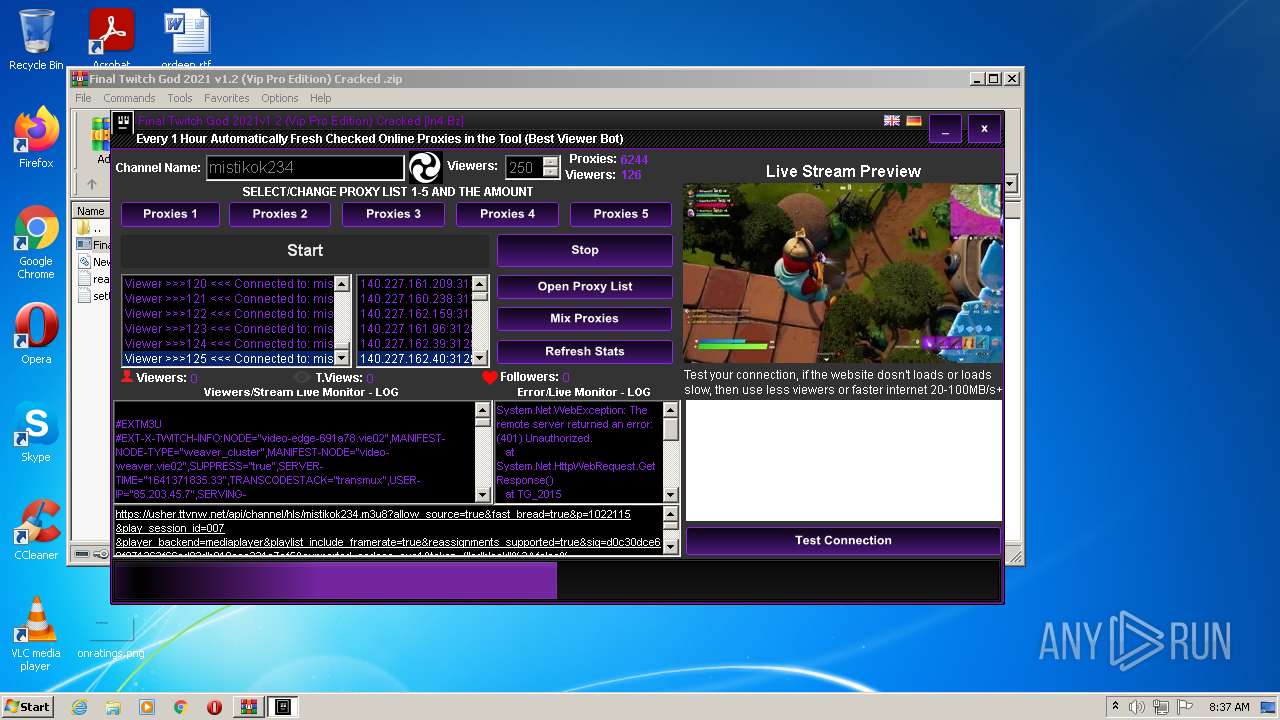Open the VLC media player desktop shortcut
Viewport: 1280px width, 720px height.
point(35,634)
